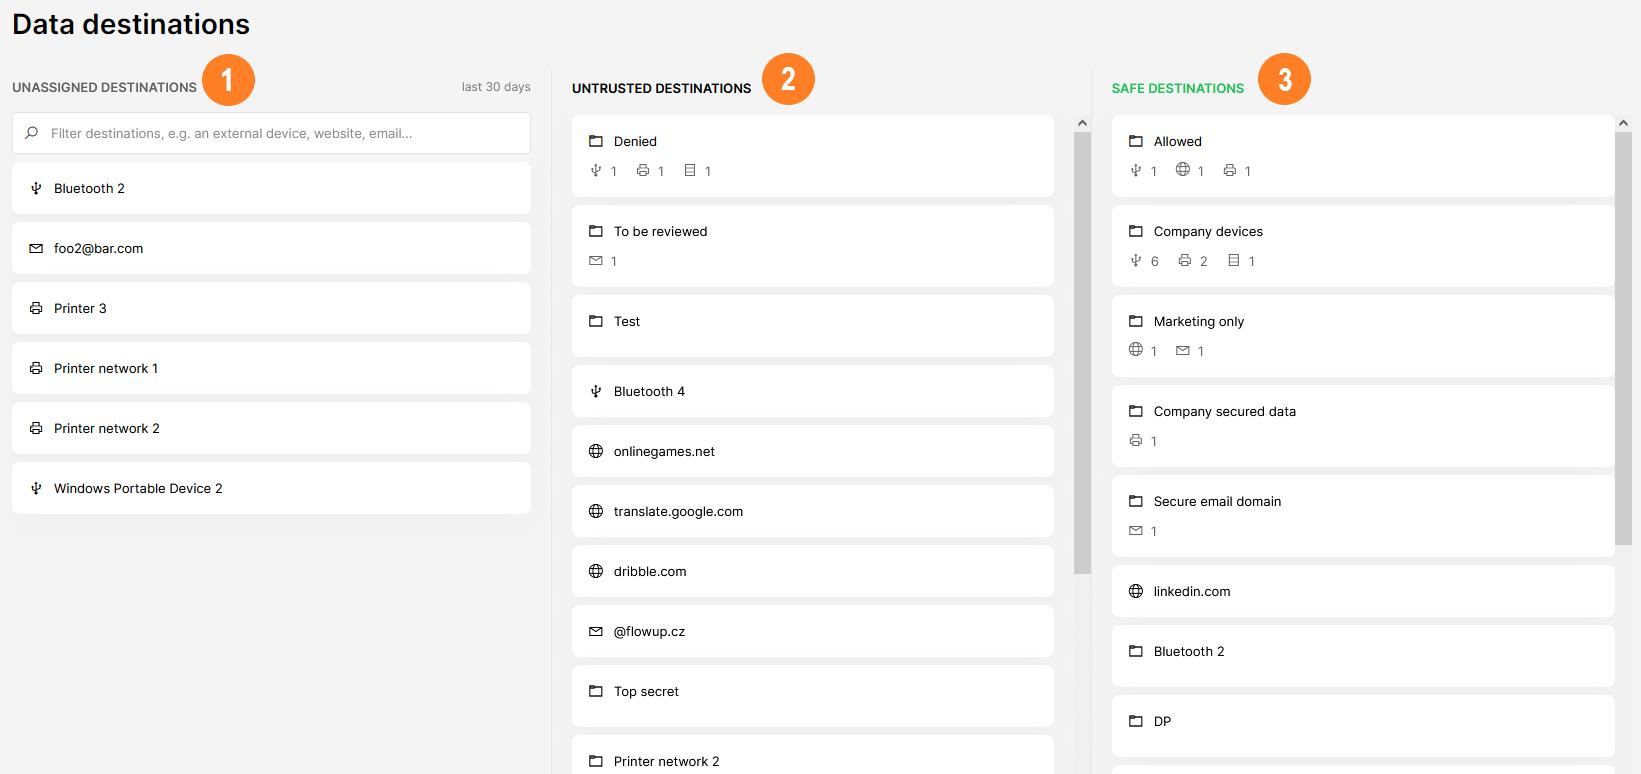
Task: Click the search magnifier icon in filter box
Action: (32, 133)
